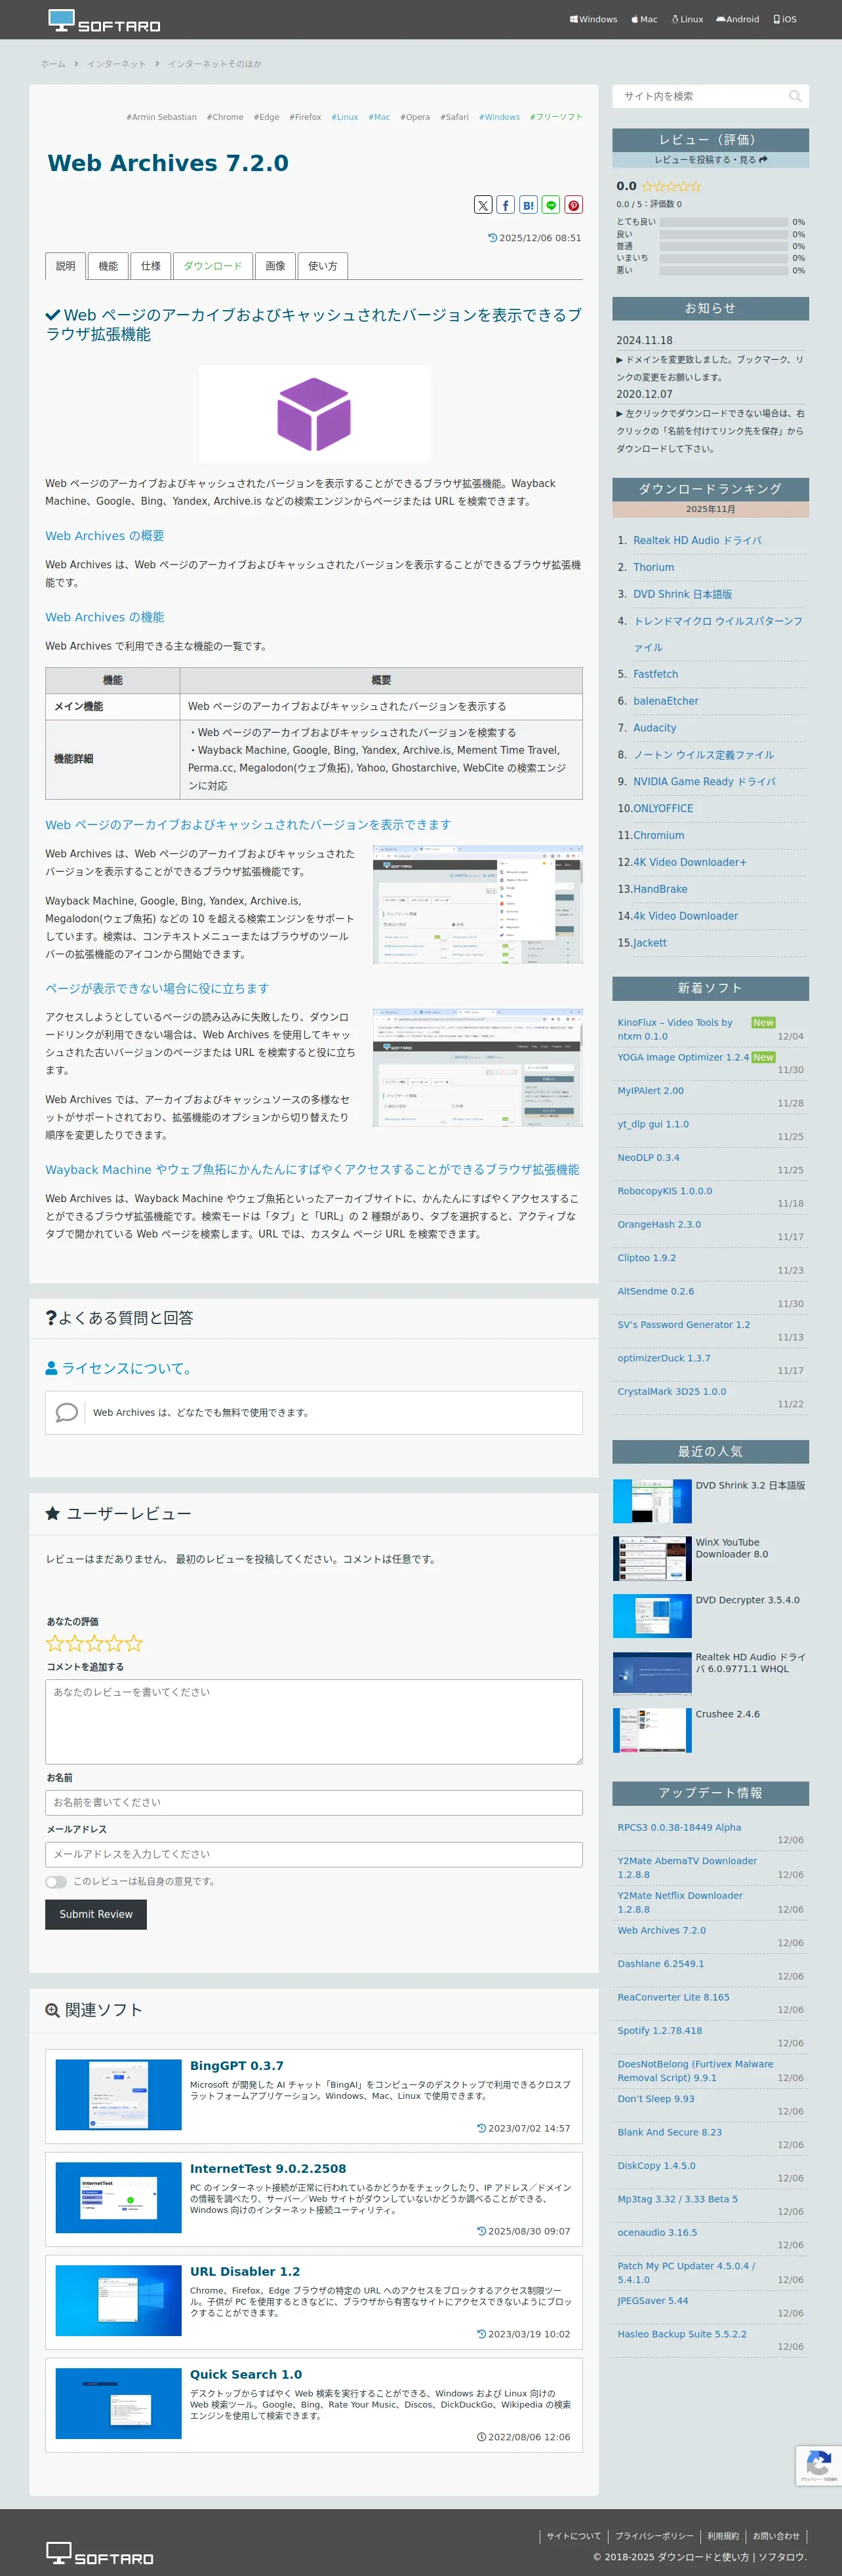
Task: Click the search magnifier icon
Action: (795, 96)
